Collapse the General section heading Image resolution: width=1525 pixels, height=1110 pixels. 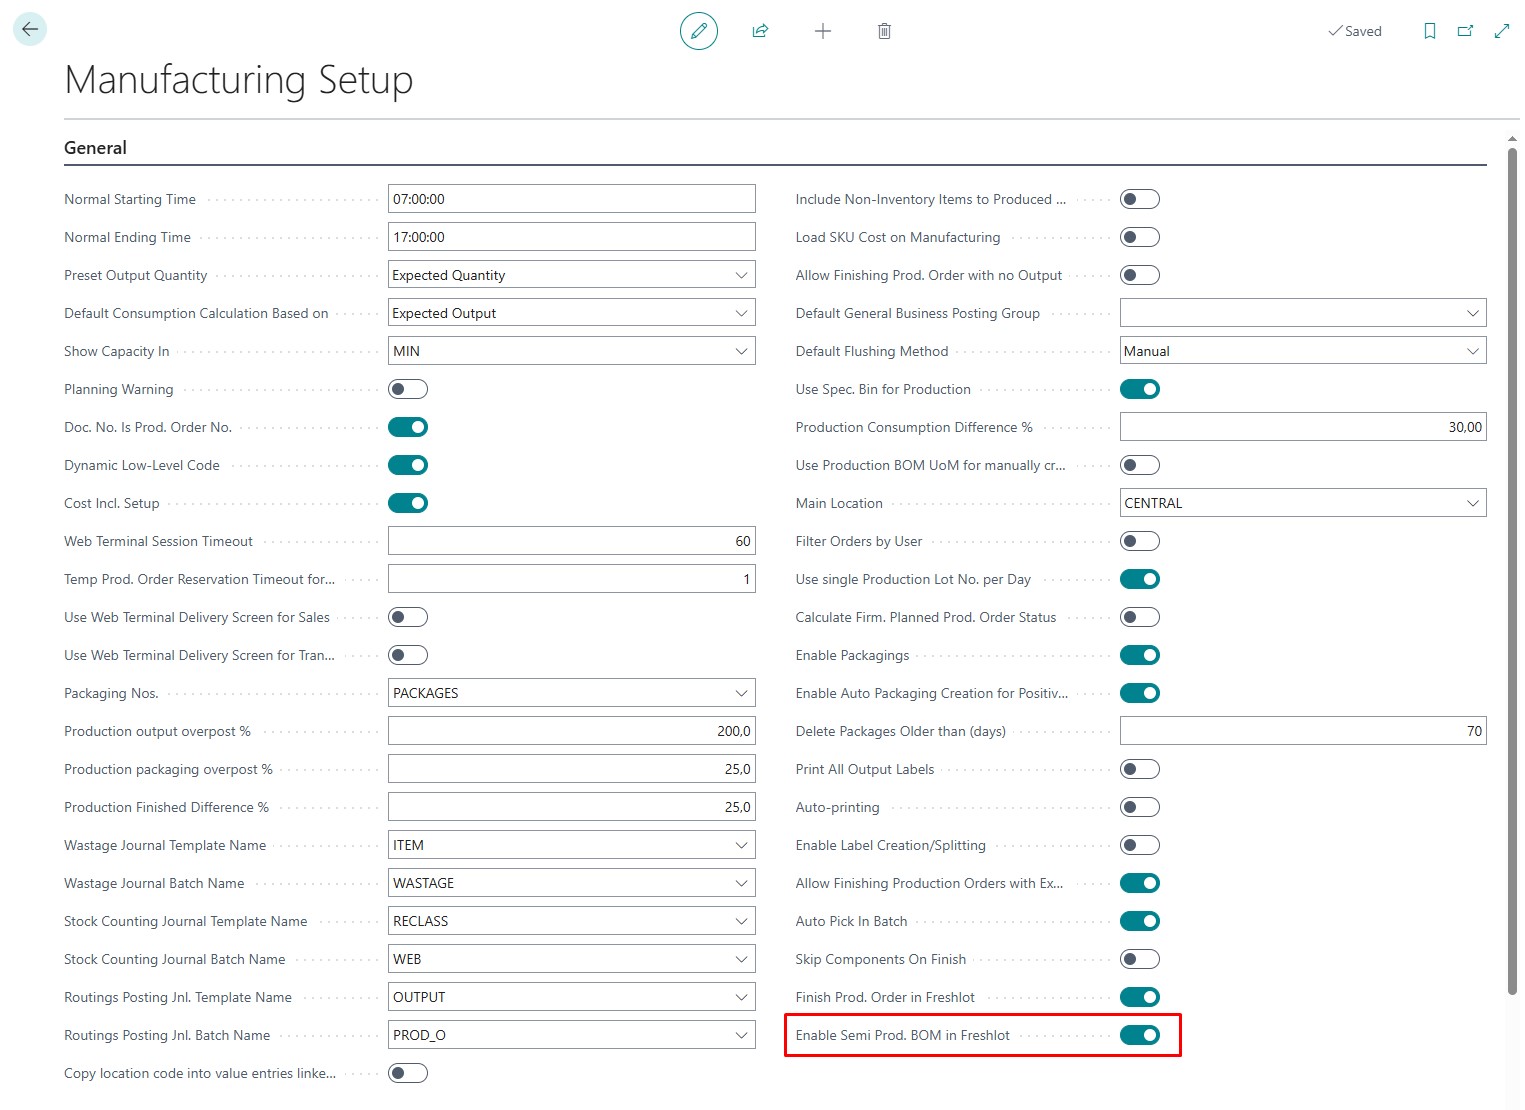(x=95, y=148)
